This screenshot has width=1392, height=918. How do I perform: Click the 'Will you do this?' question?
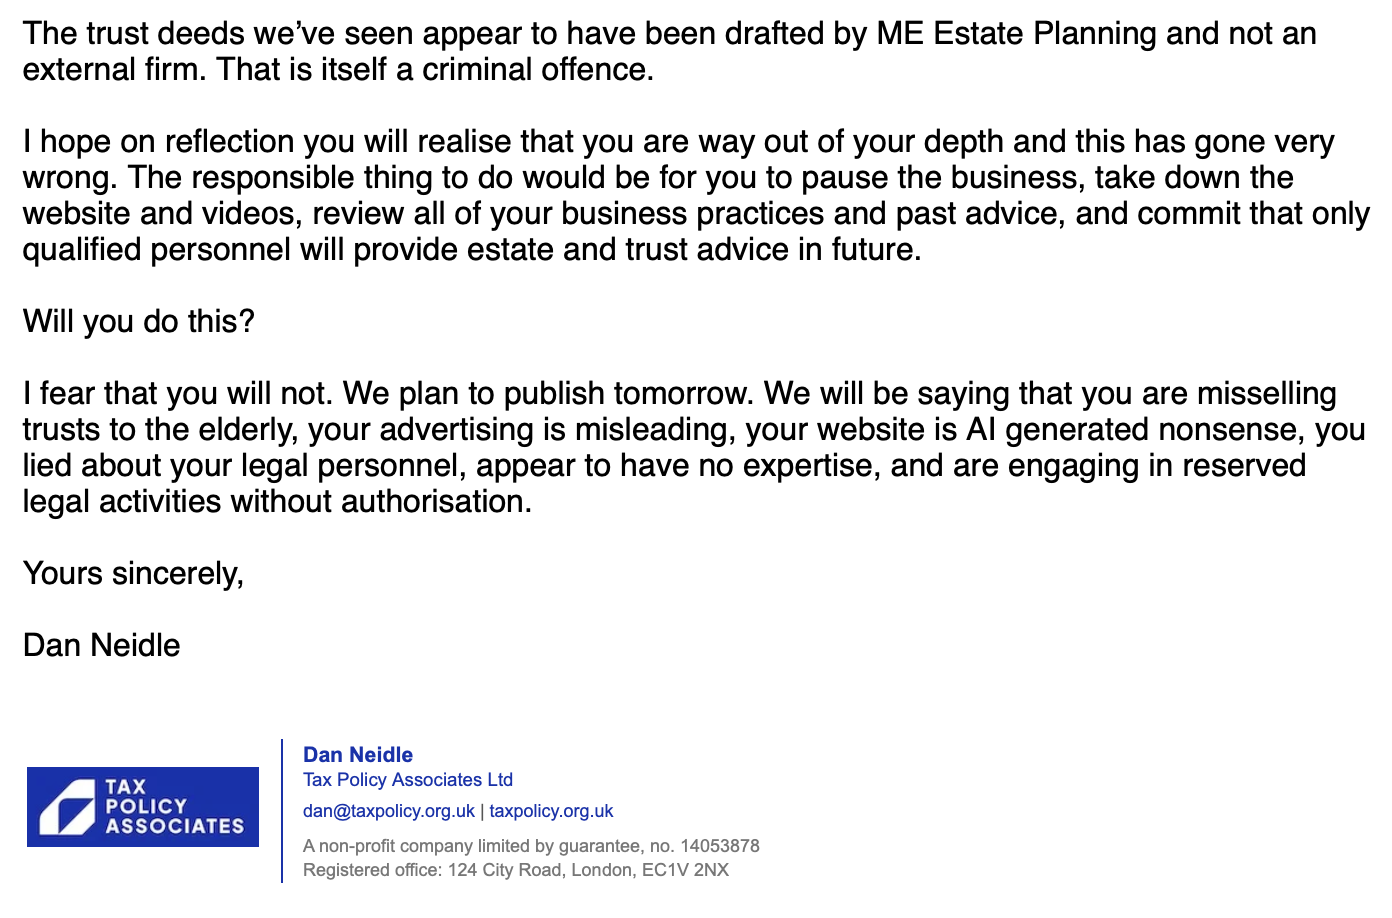click(x=138, y=321)
